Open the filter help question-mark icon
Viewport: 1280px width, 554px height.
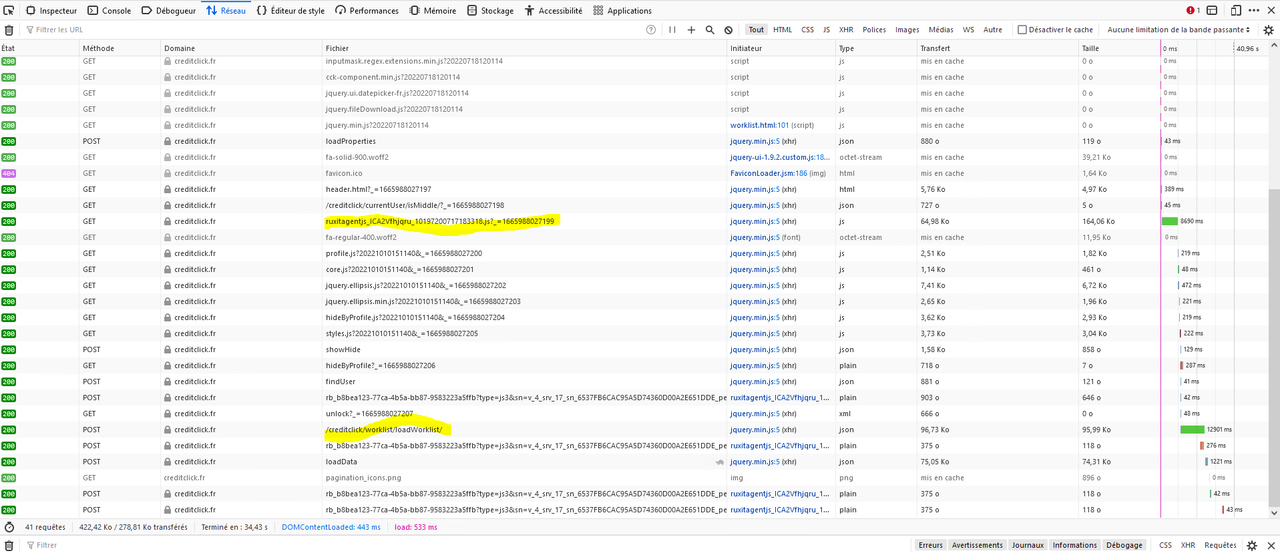coord(652,30)
